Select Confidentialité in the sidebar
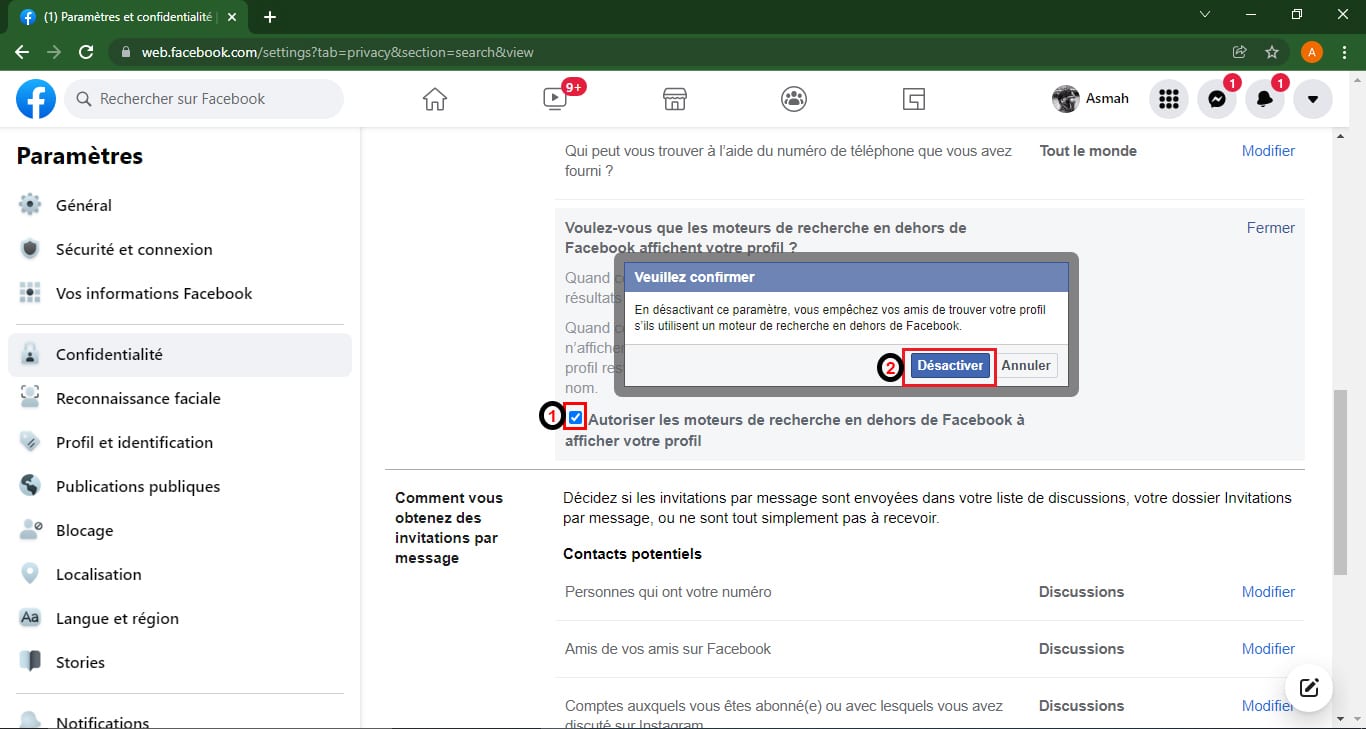 click(180, 354)
